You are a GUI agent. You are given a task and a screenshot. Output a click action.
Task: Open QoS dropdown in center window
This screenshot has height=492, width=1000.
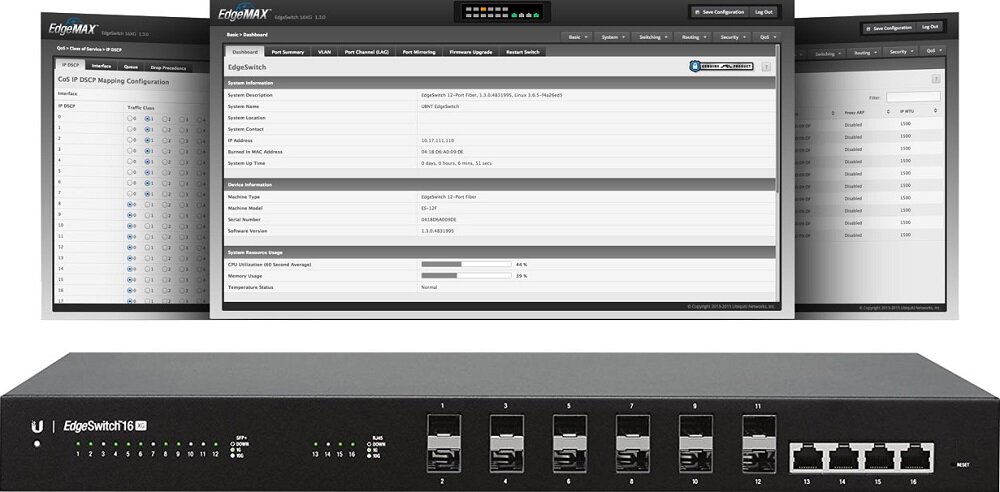coord(767,37)
